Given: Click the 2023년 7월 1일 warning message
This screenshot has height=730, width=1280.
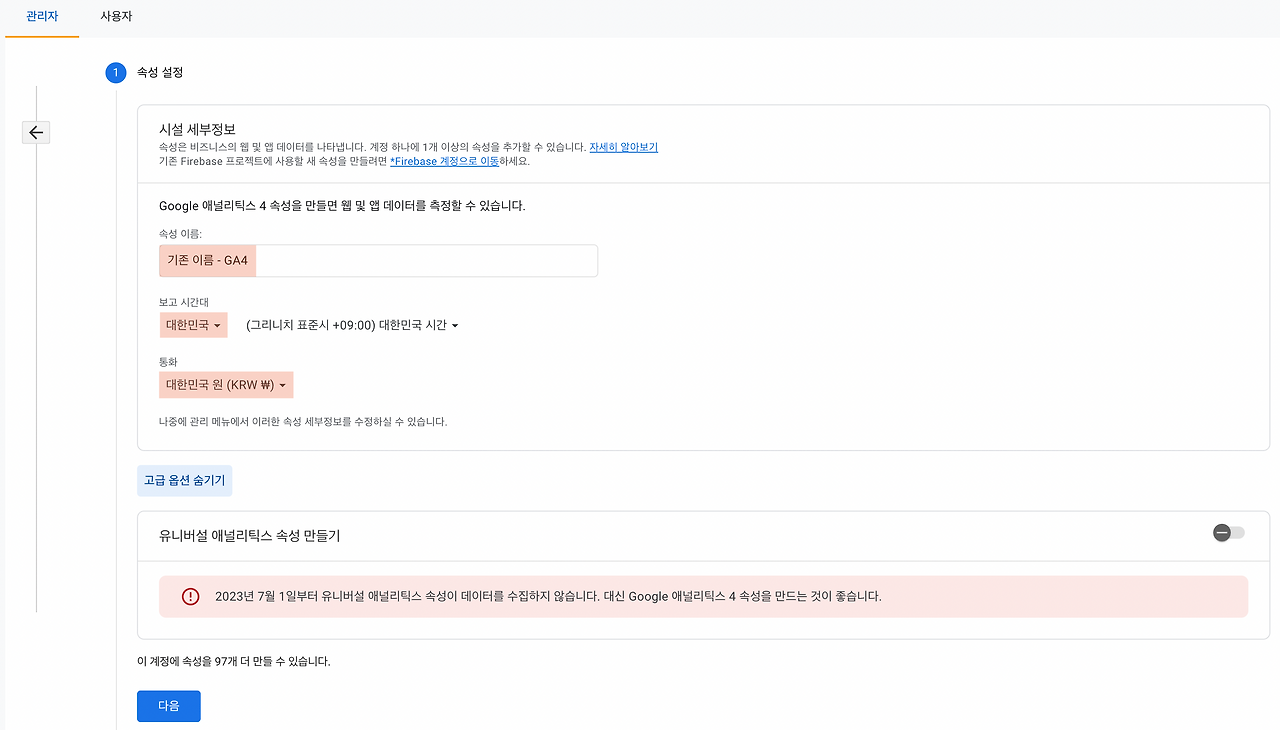Looking at the screenshot, I should click(x=548, y=596).
